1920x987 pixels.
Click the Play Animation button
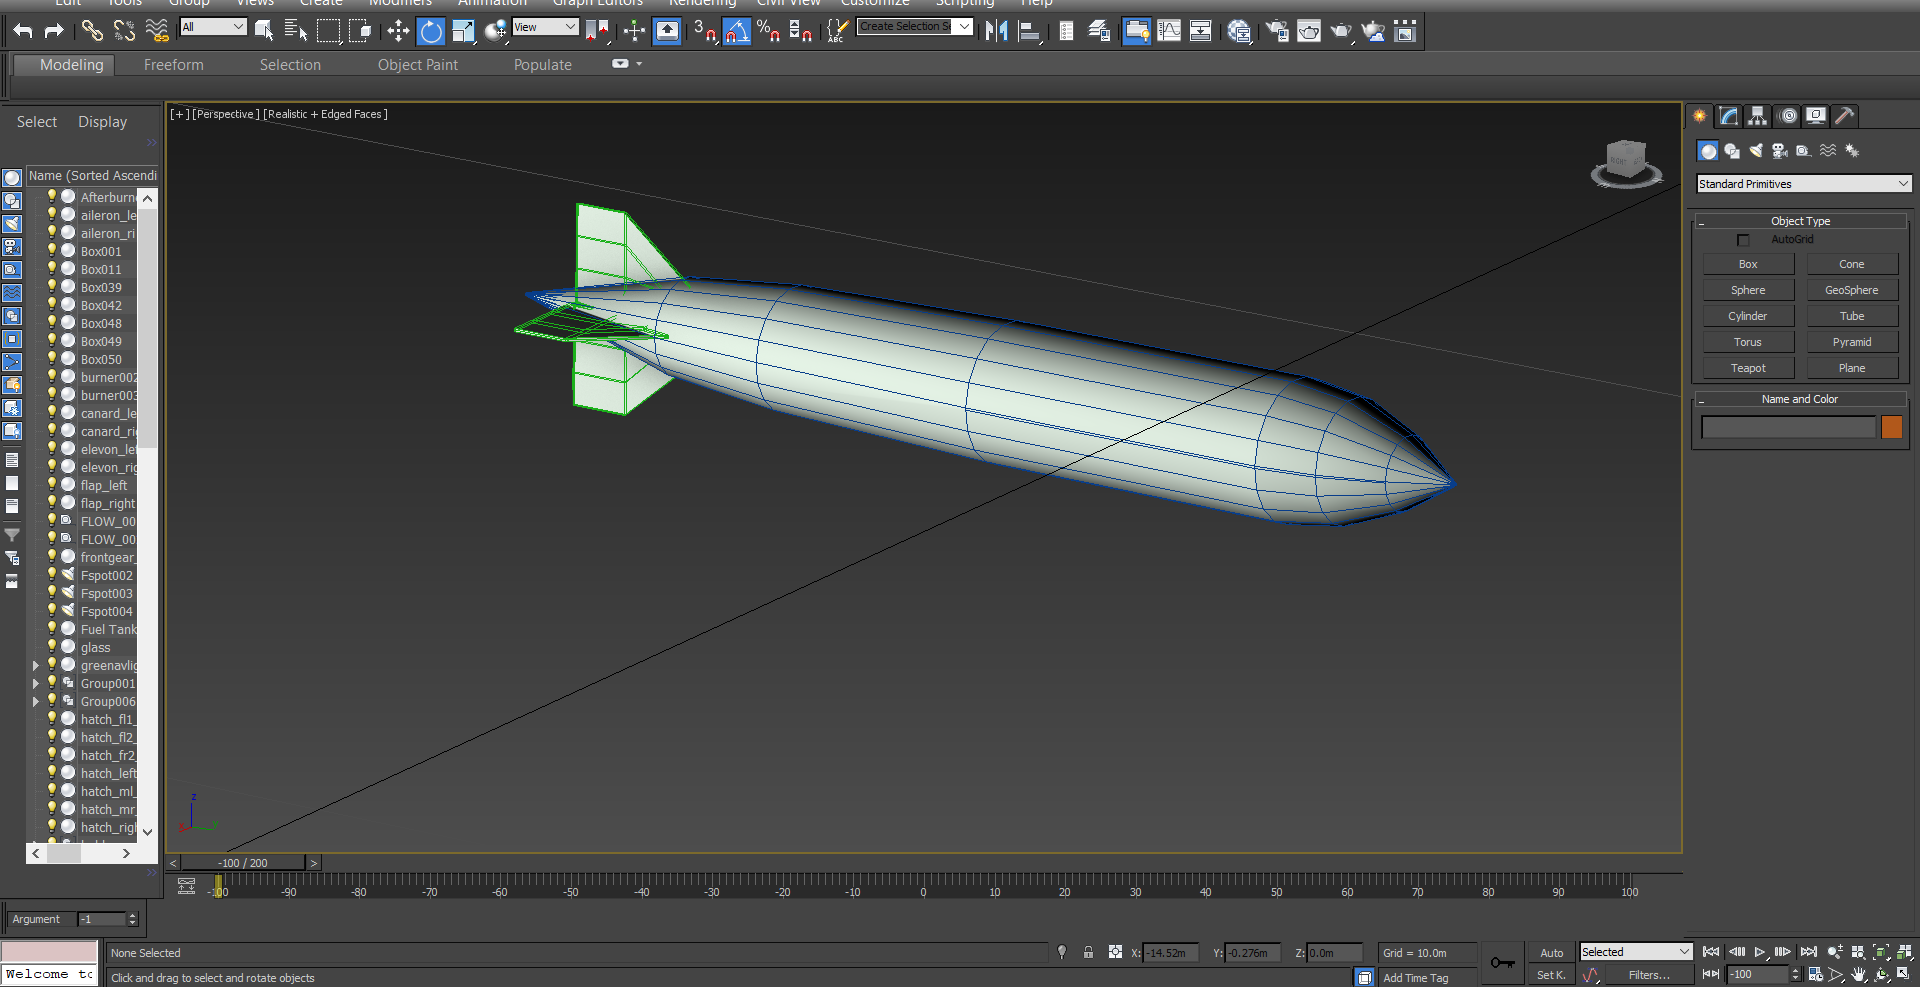coord(1760,952)
